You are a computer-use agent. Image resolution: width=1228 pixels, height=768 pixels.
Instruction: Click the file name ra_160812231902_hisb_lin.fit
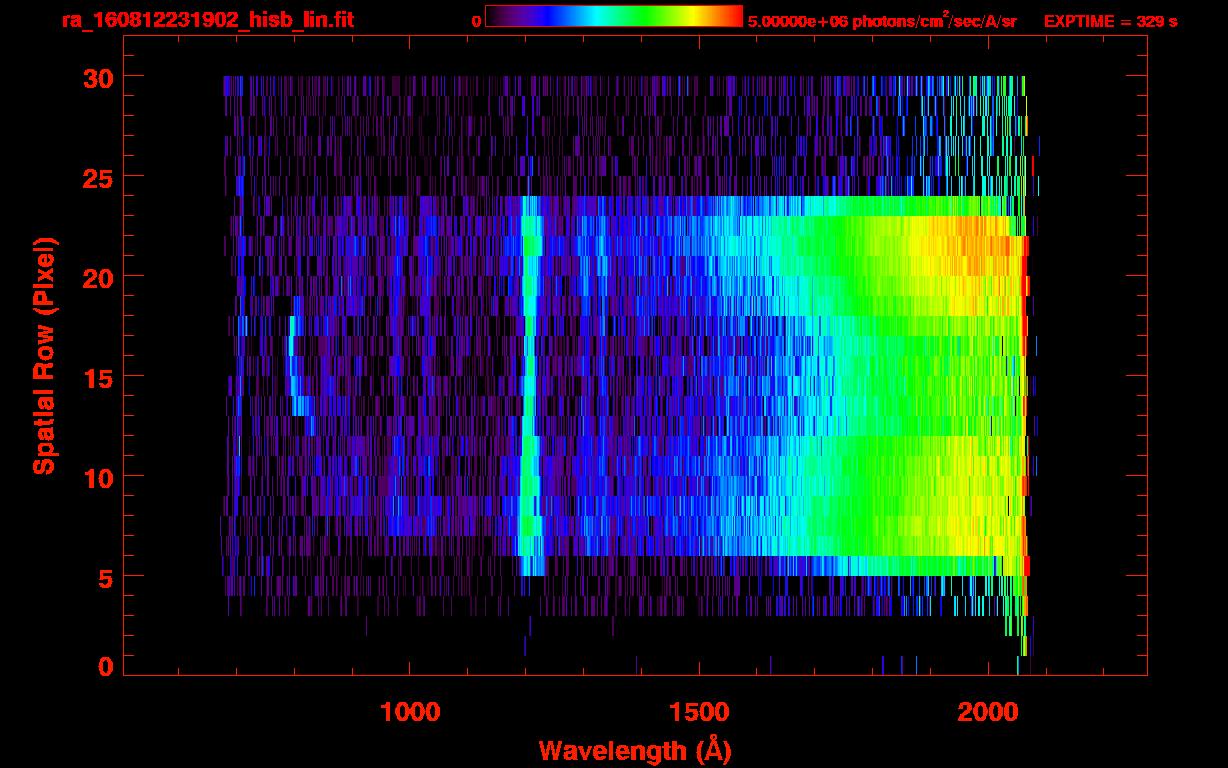[x=207, y=20]
